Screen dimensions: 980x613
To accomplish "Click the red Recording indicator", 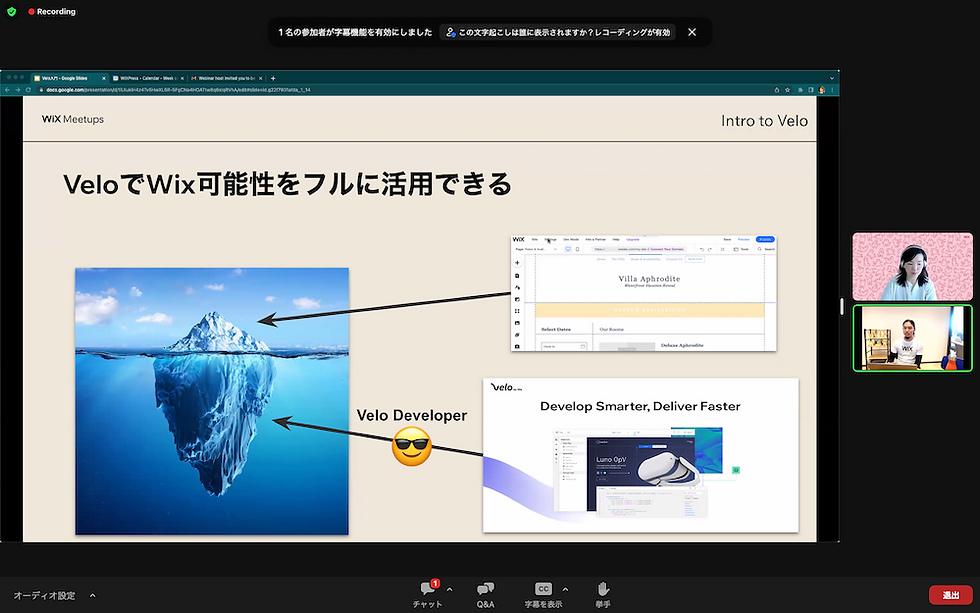I will click(x=52, y=11).
